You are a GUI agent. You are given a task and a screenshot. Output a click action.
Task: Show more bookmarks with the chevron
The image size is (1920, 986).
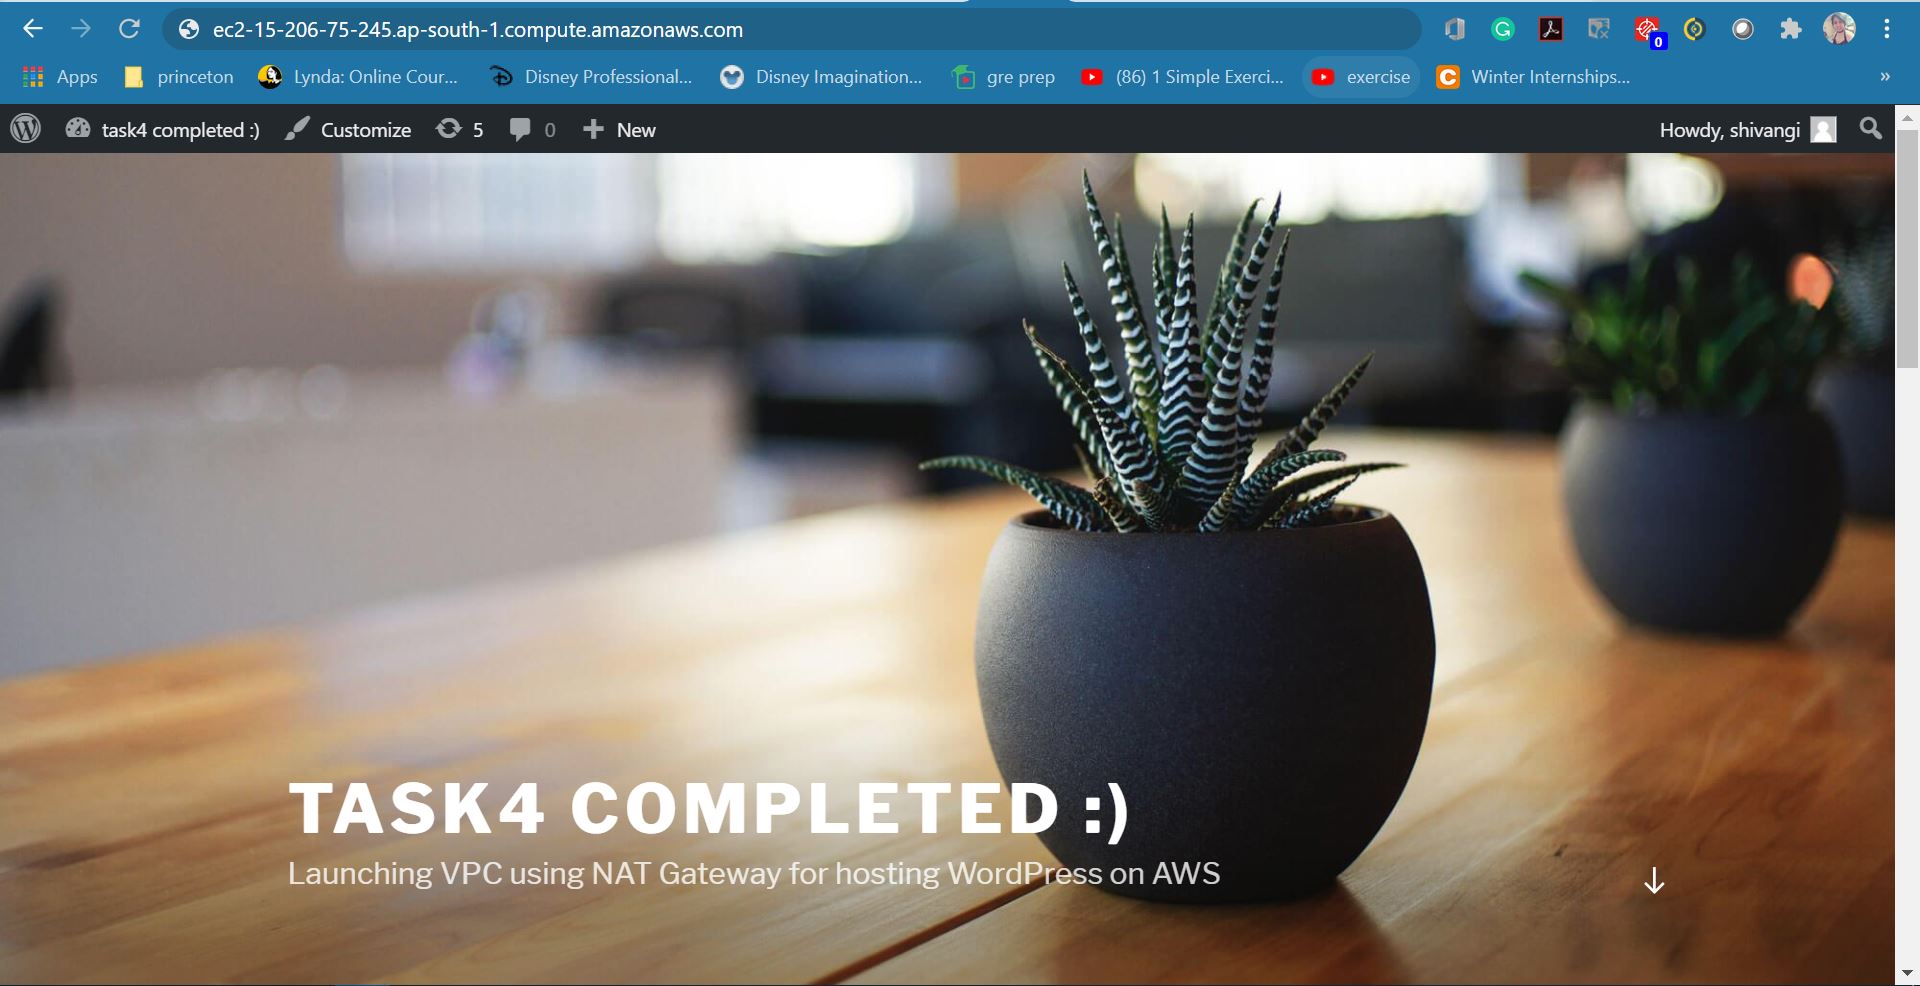coord(1885,77)
